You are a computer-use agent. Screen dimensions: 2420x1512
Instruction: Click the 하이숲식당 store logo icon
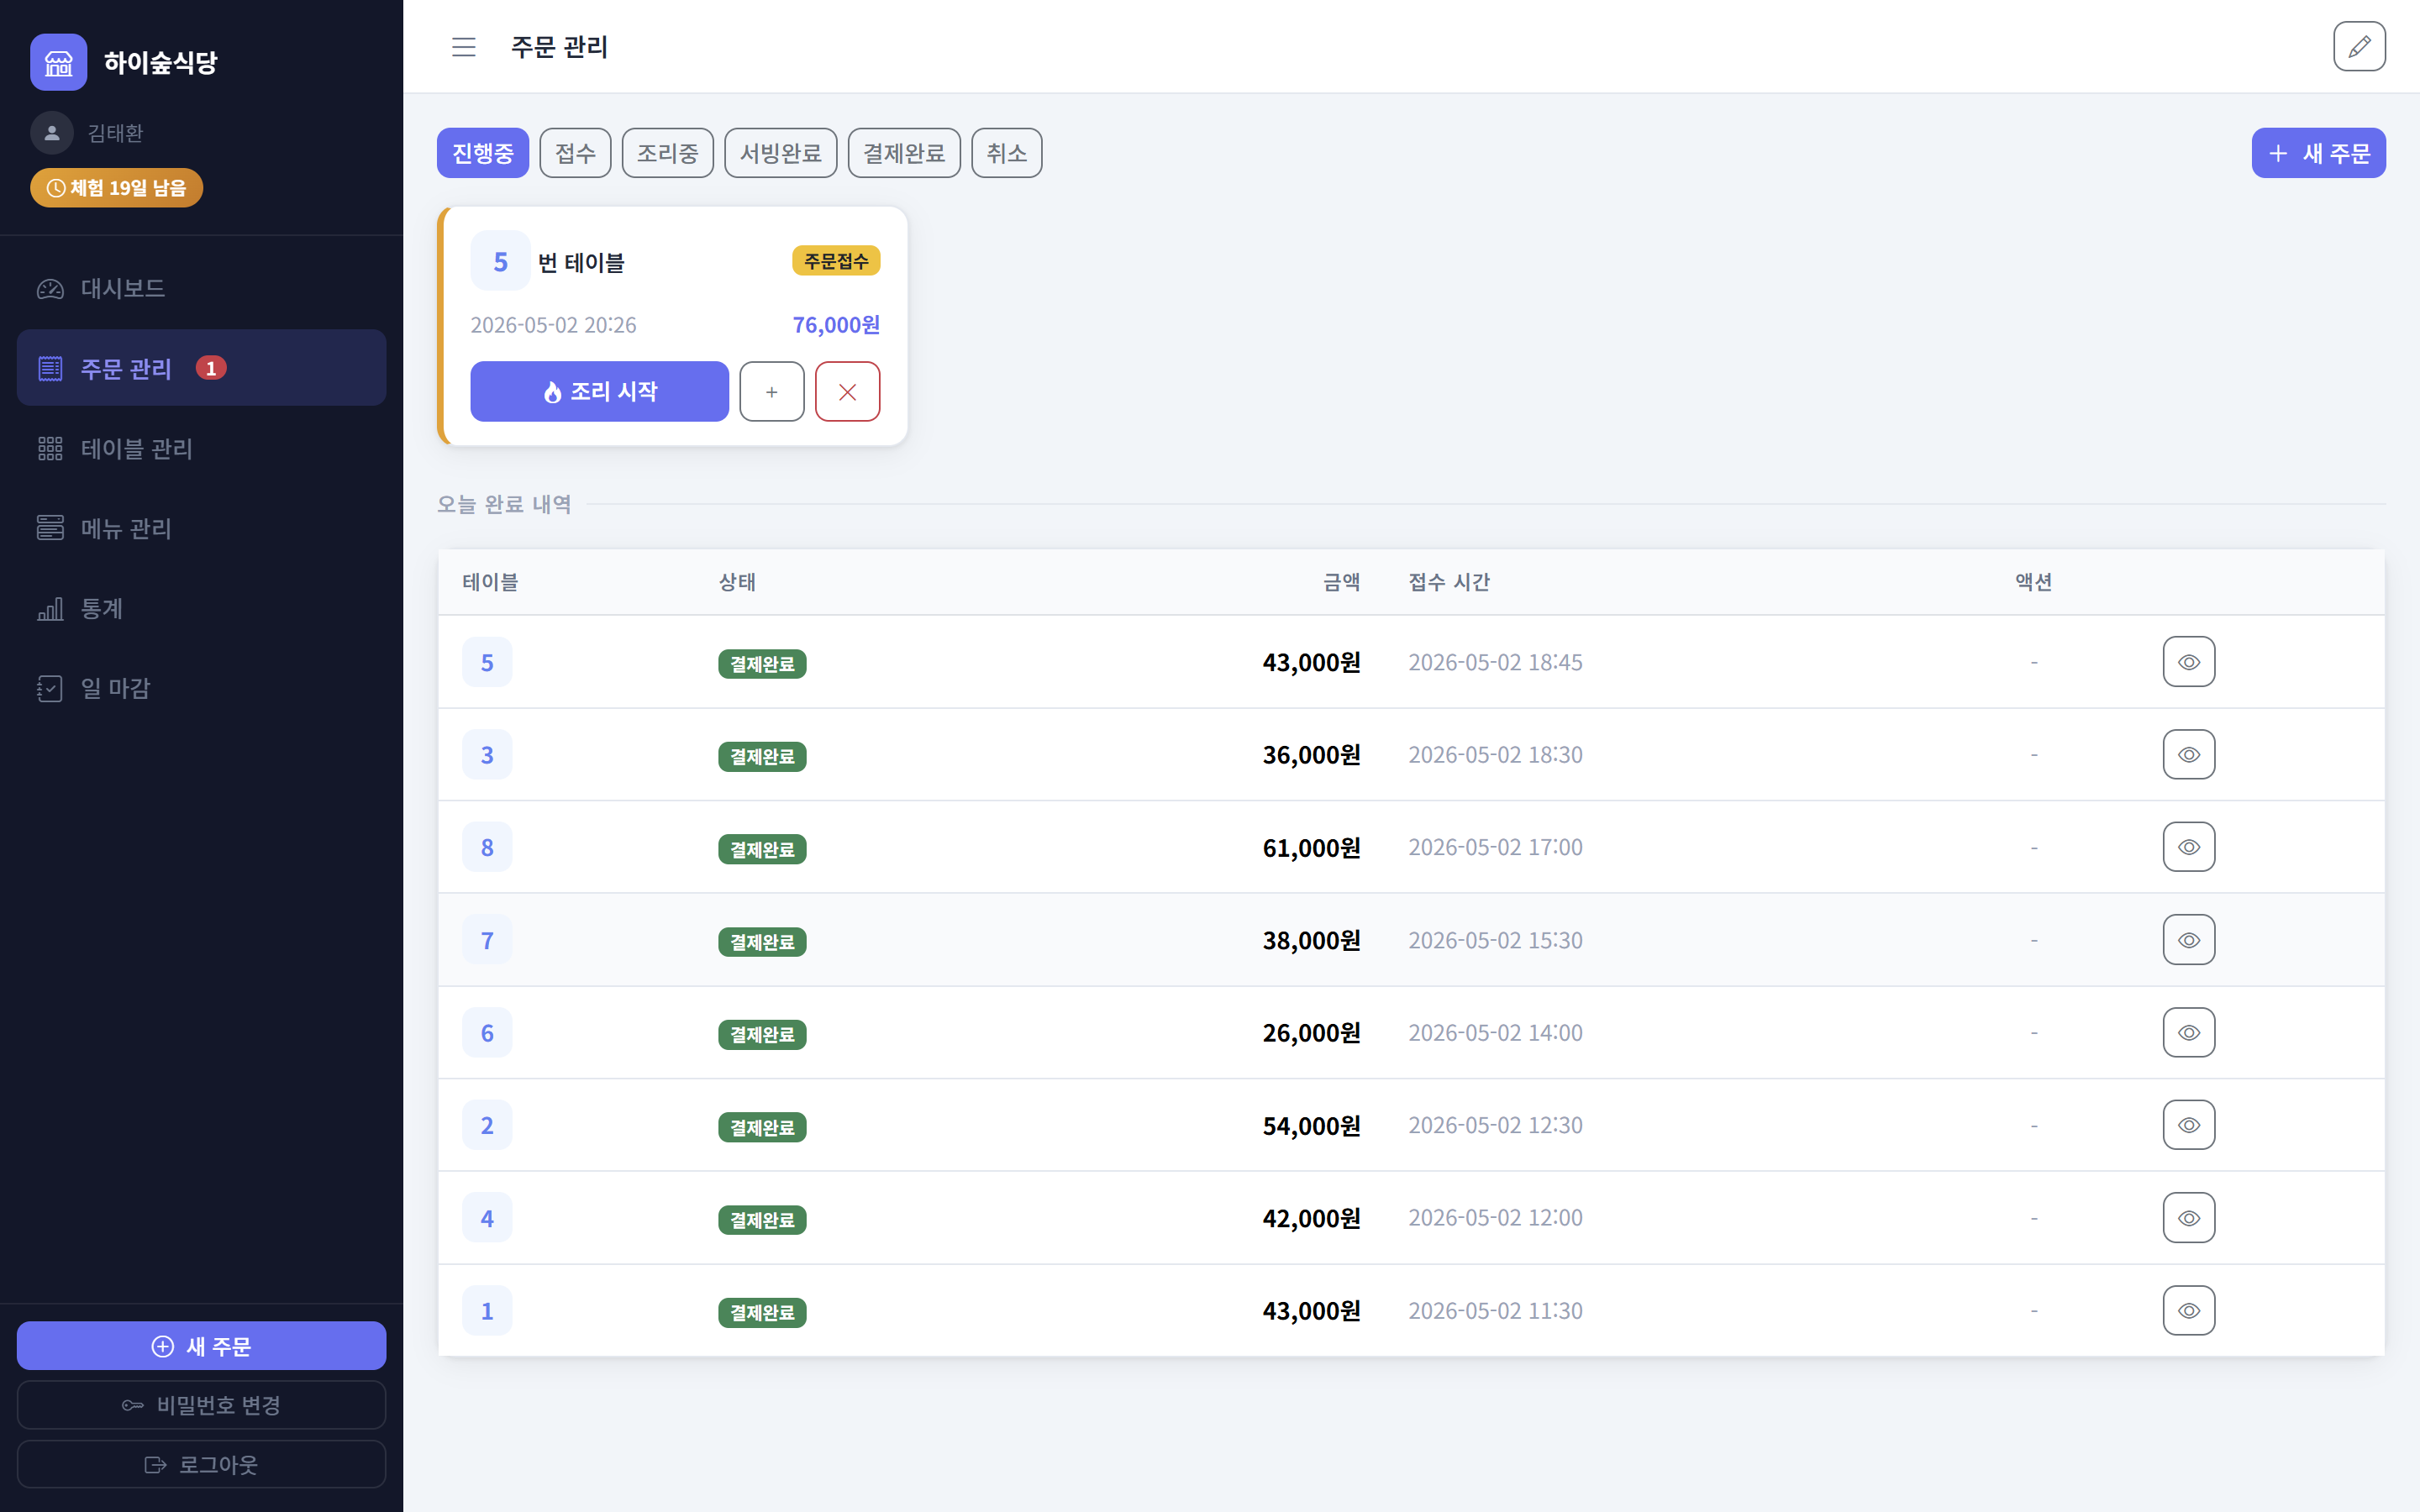coord(59,62)
